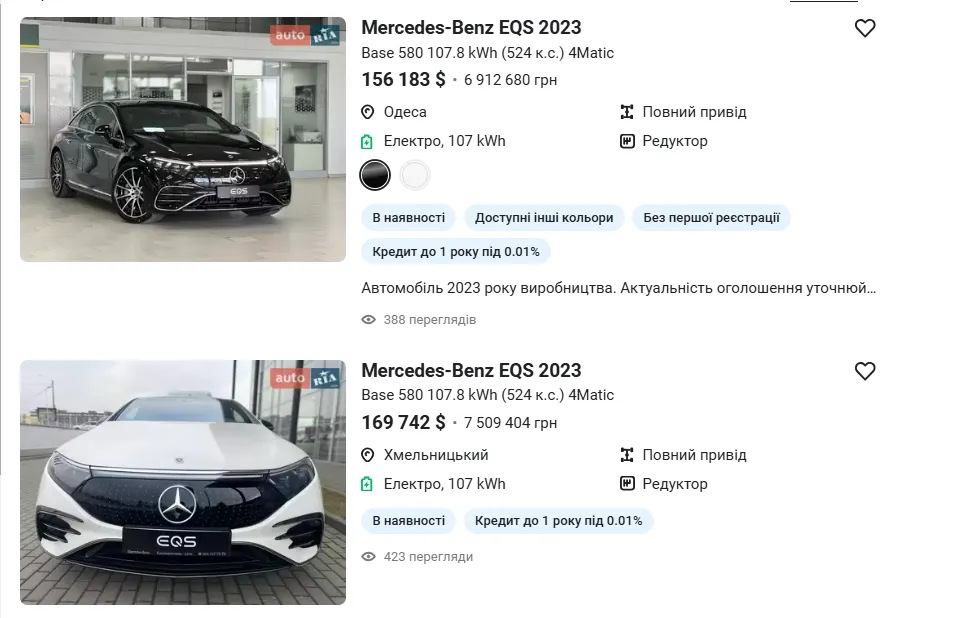
Task: Select the black color swatch on the first listing
Action: click(x=375, y=175)
